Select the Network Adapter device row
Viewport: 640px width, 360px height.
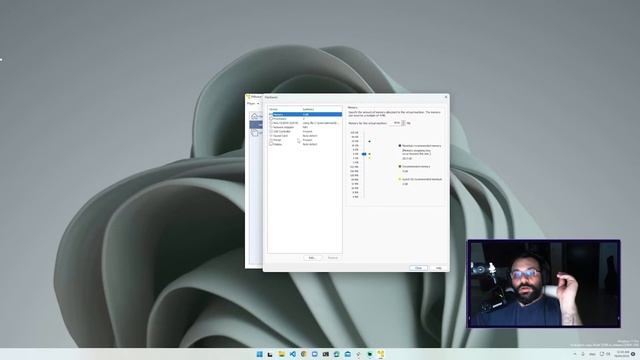coord(305,127)
